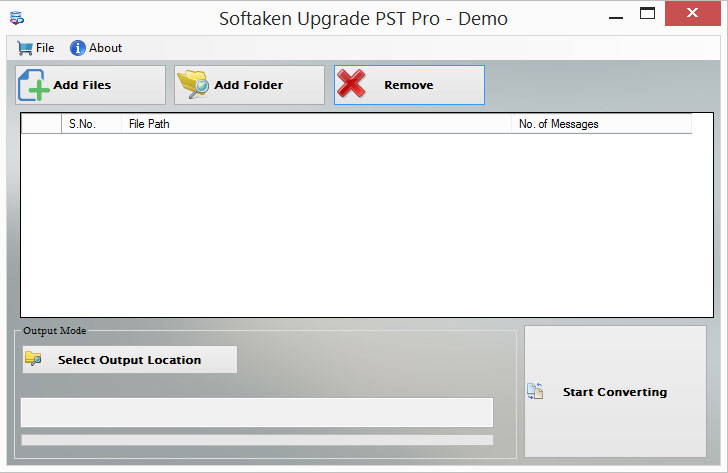Click the Add Files button
728x473 pixels.
pyautogui.click(x=91, y=85)
